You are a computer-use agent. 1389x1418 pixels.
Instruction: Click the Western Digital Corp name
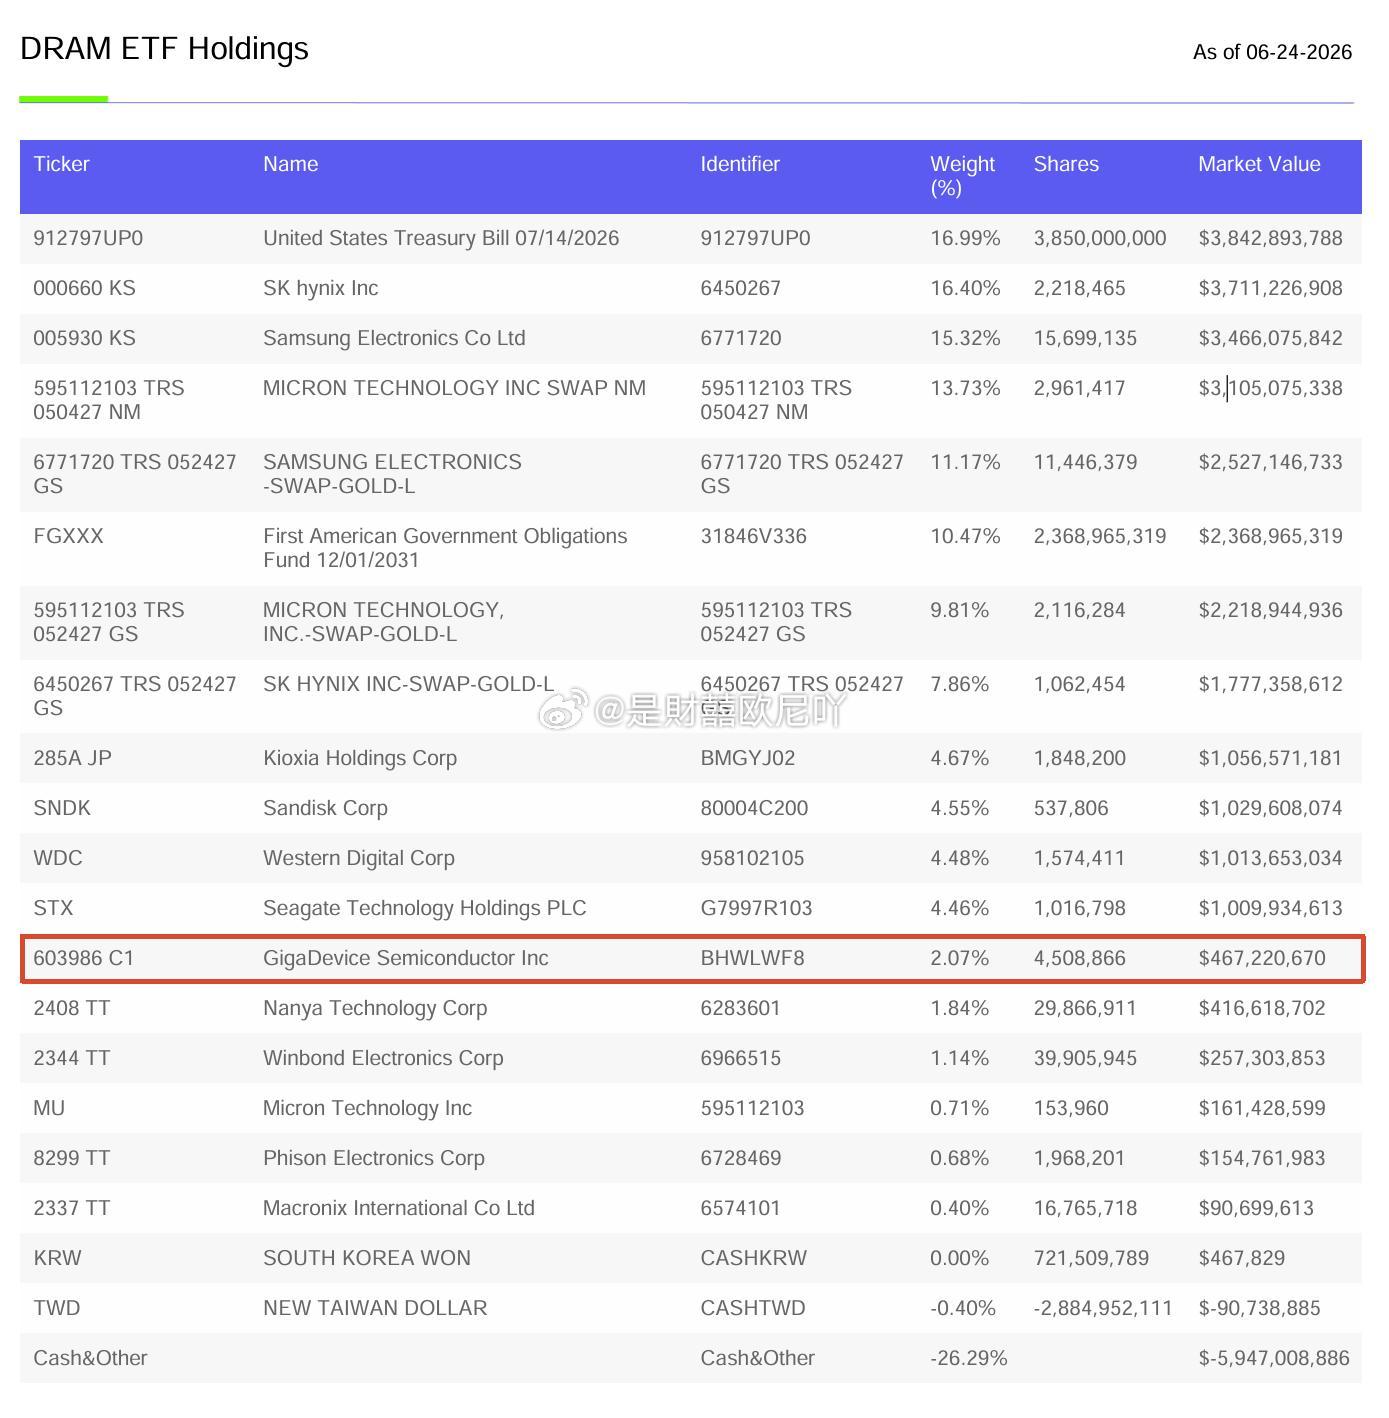(359, 858)
